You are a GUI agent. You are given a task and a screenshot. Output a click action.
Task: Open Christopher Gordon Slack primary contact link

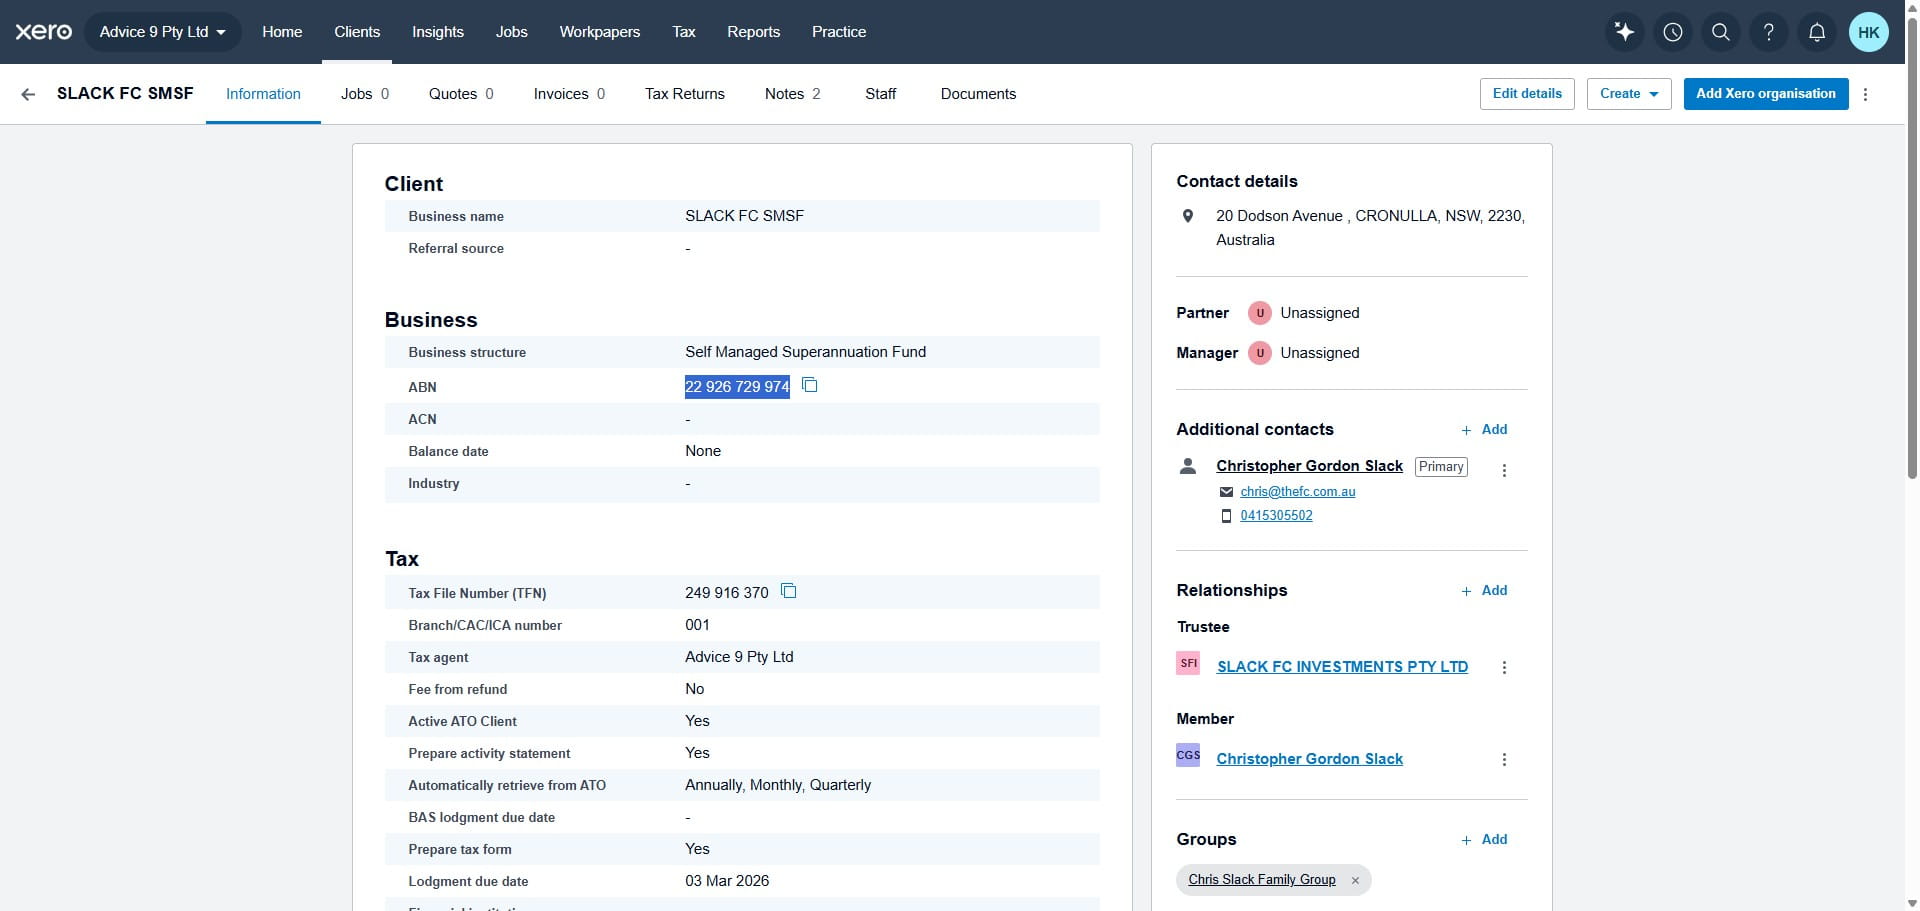tap(1309, 466)
